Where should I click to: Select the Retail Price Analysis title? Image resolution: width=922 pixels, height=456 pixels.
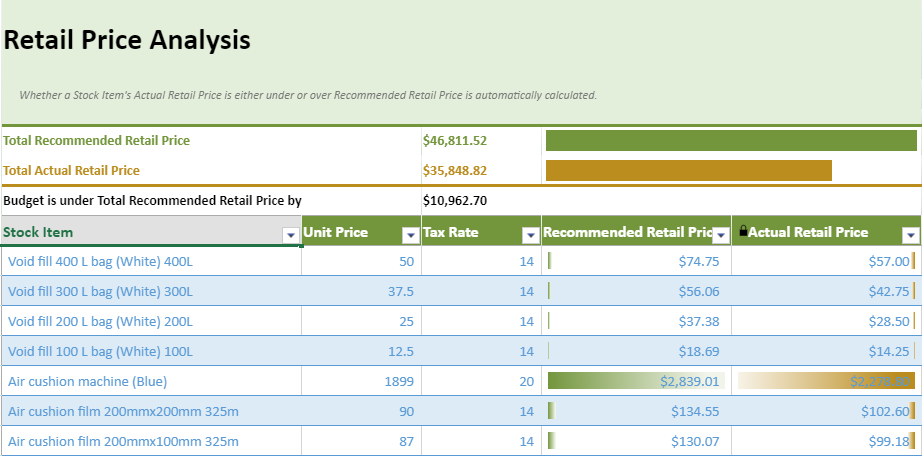tap(127, 41)
